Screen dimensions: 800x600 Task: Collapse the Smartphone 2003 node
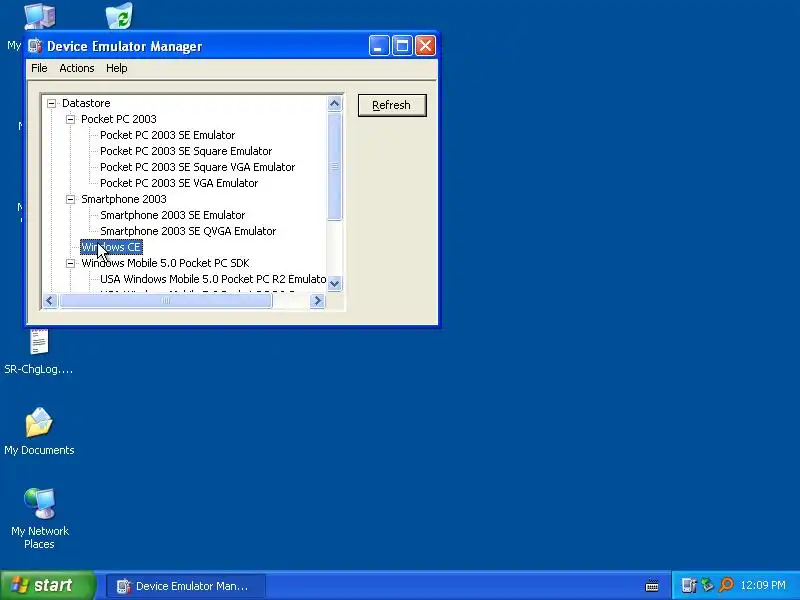pos(71,199)
